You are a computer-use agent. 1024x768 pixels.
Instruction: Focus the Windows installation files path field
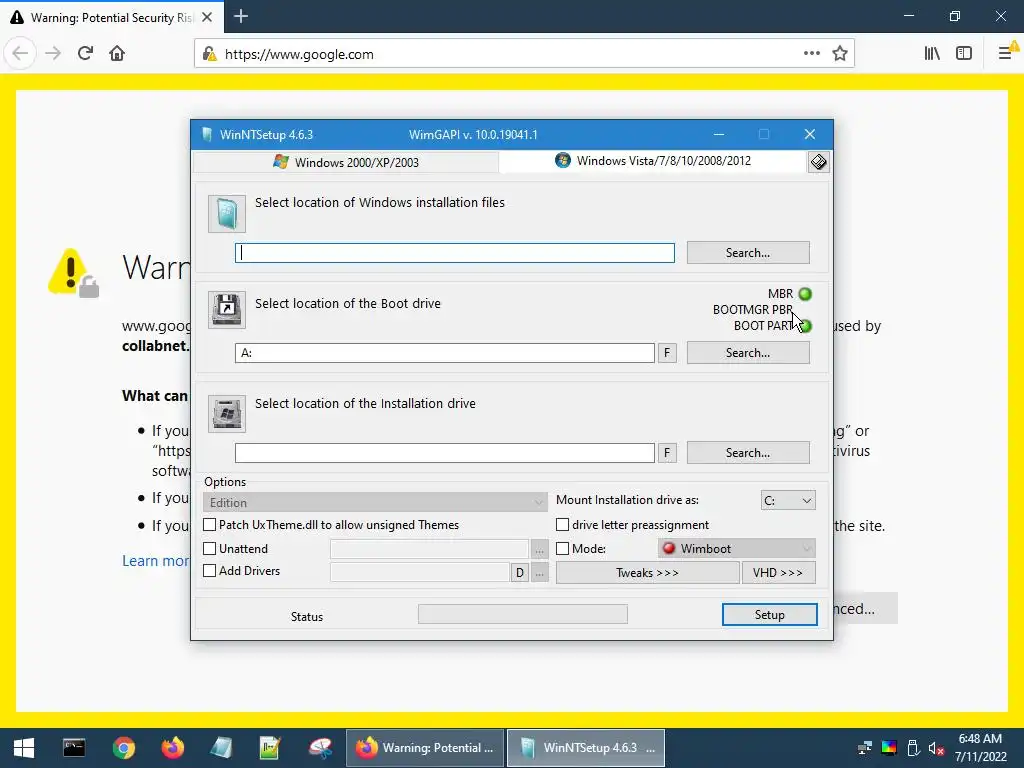coord(455,253)
